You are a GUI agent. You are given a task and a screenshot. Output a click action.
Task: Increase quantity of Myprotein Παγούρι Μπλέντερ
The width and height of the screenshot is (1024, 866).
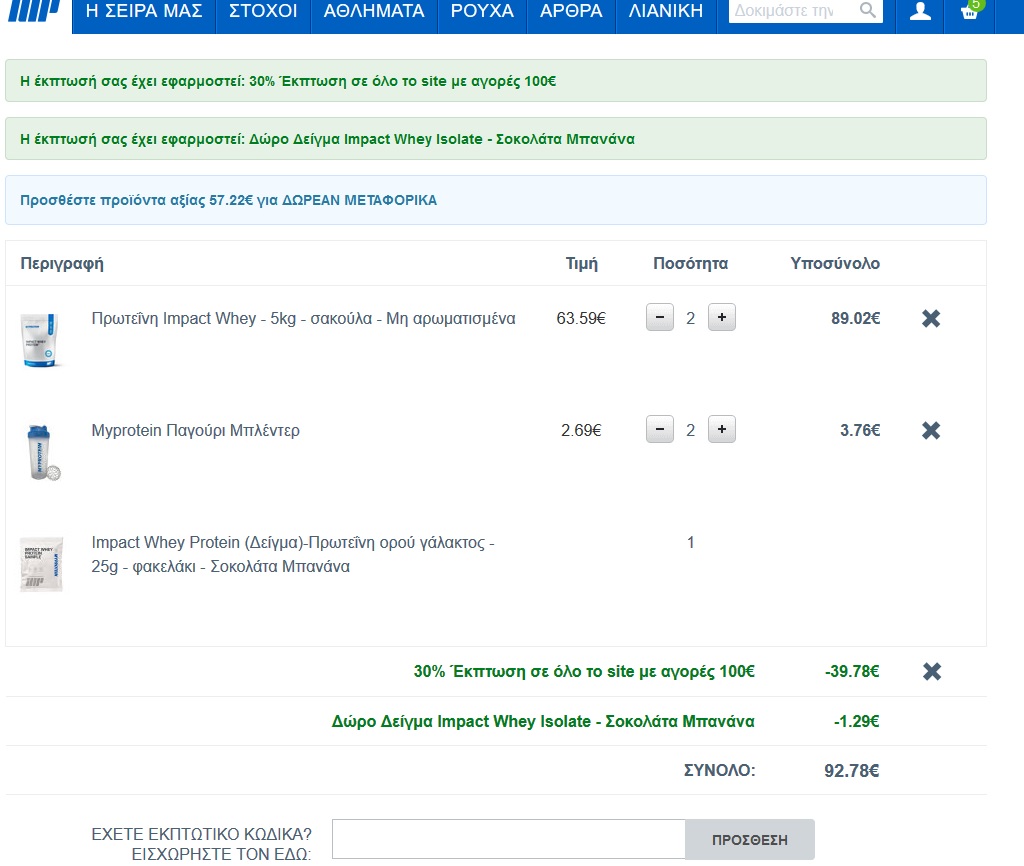click(722, 429)
